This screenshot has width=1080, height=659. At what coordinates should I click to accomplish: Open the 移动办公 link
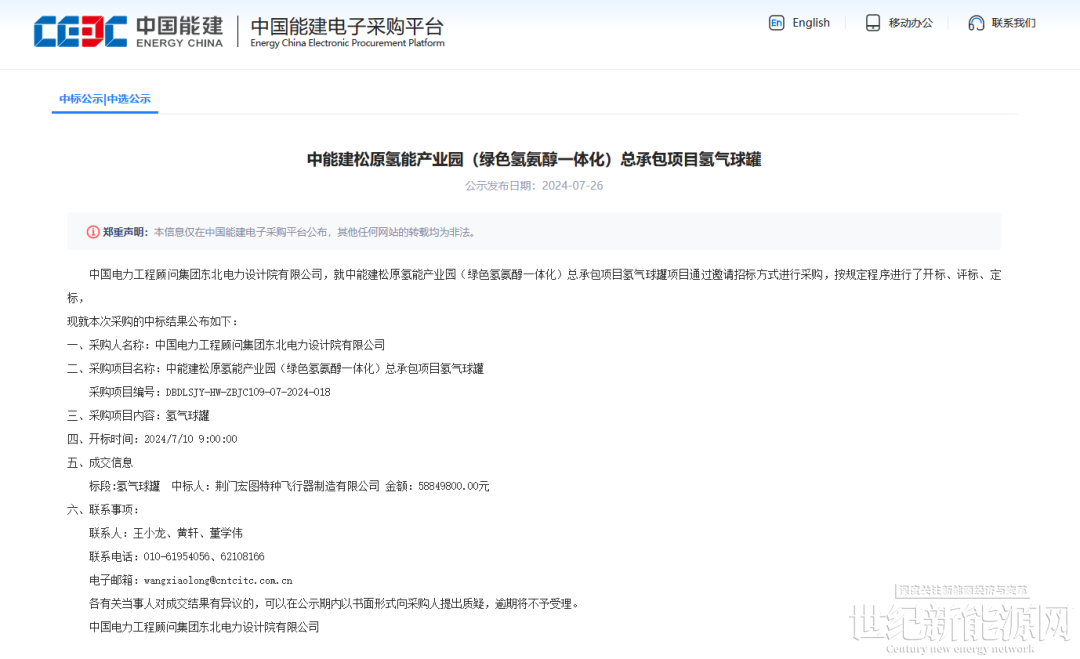pos(911,23)
